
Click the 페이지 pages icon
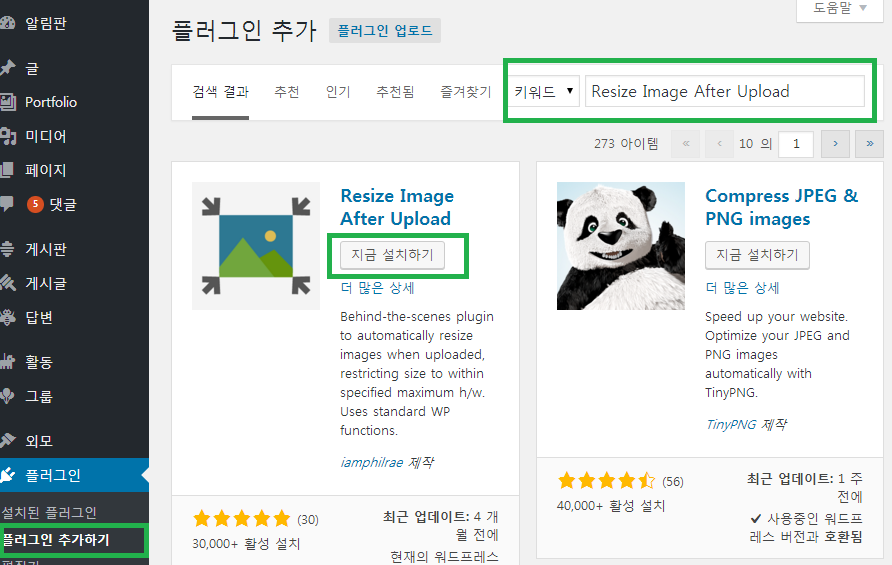pyautogui.click(x=8, y=170)
